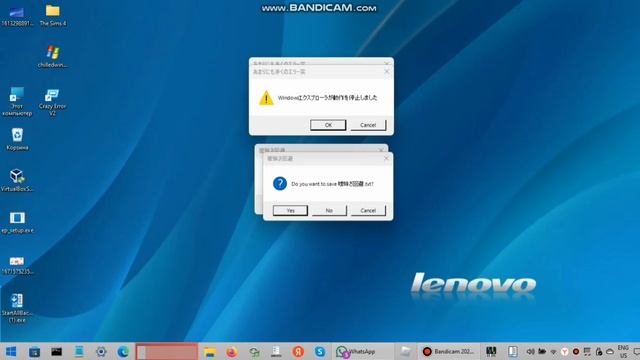Open the Yandex browser taskbar icon
The height and width of the screenshot is (360, 640).
click(298, 351)
